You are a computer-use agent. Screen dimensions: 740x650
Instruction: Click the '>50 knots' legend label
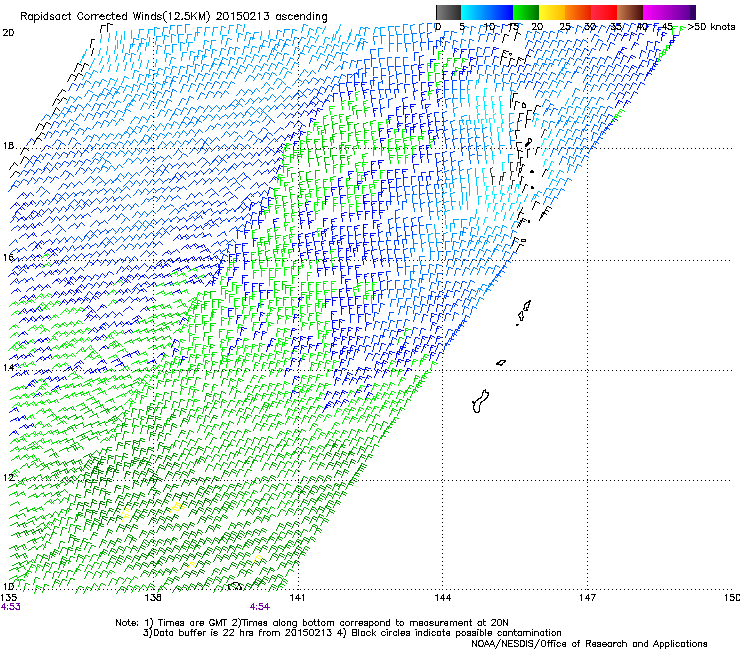pos(711,27)
